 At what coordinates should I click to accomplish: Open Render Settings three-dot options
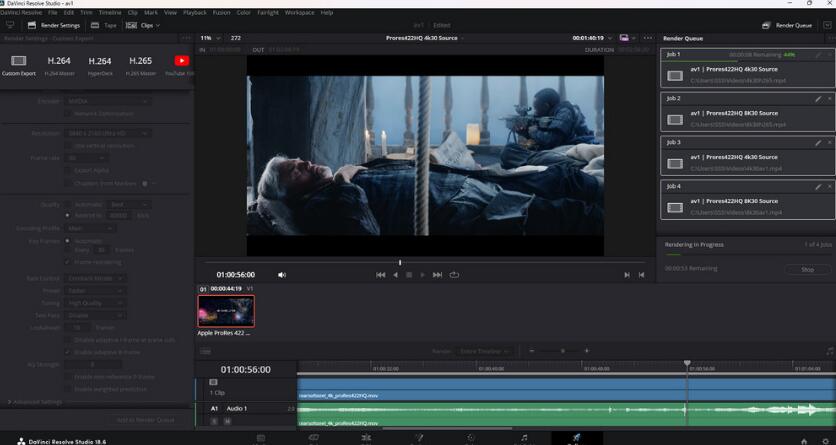coord(186,38)
